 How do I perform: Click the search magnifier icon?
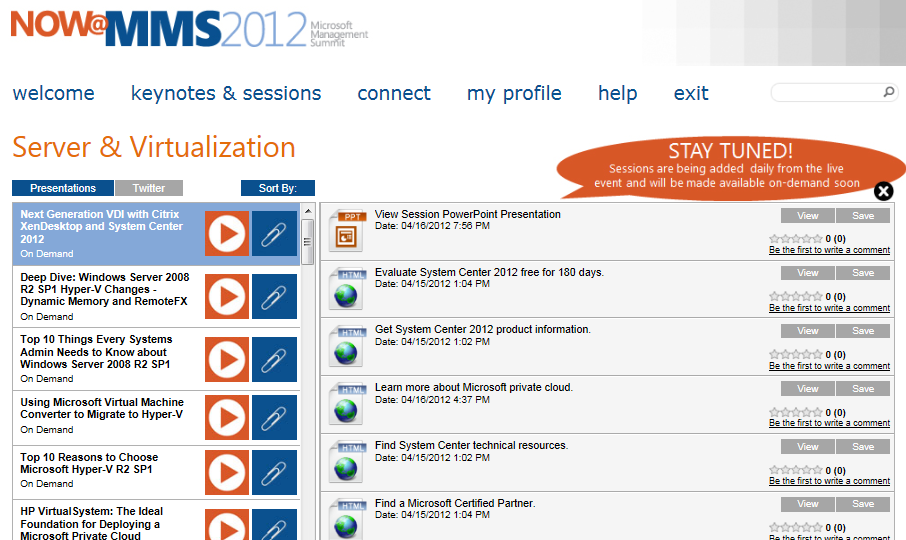[888, 93]
